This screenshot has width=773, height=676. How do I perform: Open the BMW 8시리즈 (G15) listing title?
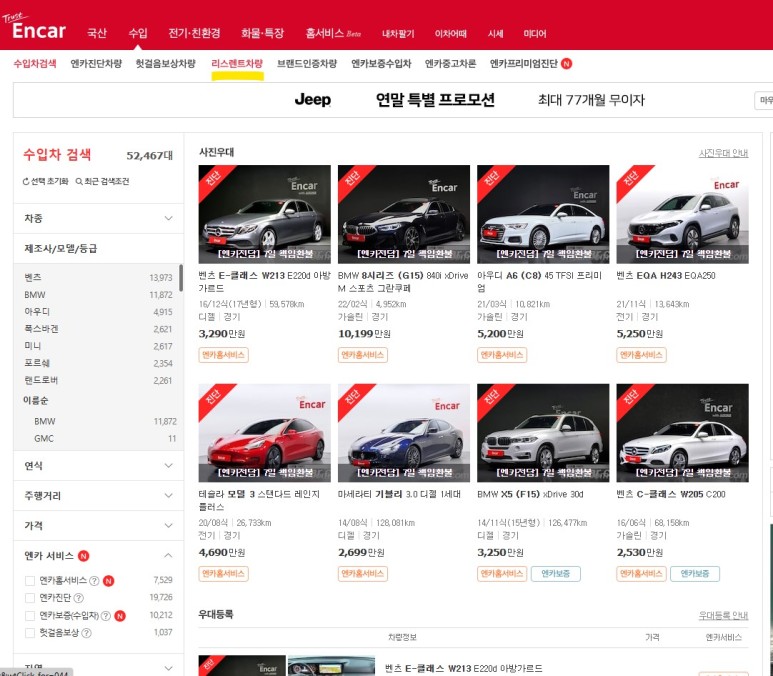click(403, 282)
